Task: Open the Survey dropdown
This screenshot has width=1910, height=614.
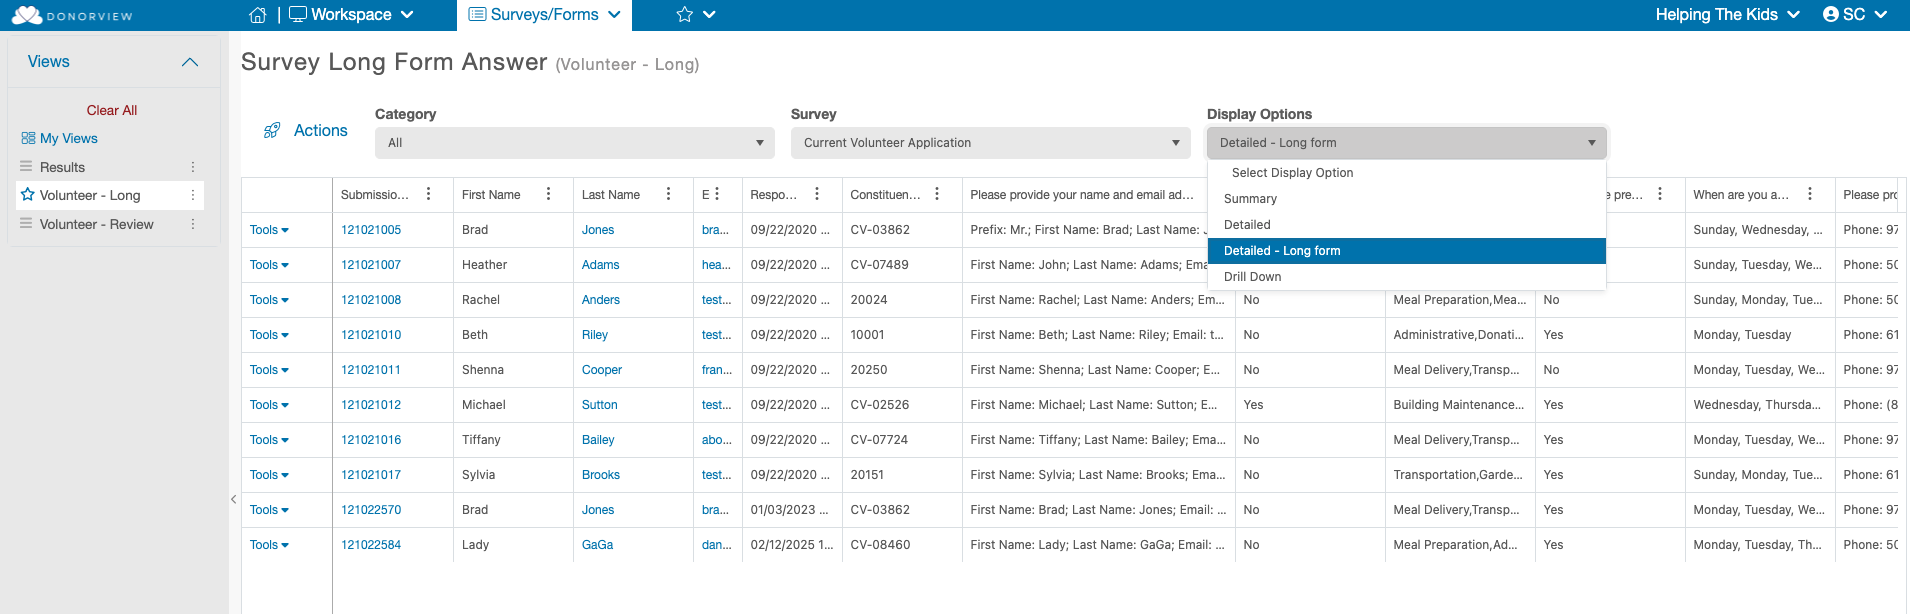Action: [991, 143]
